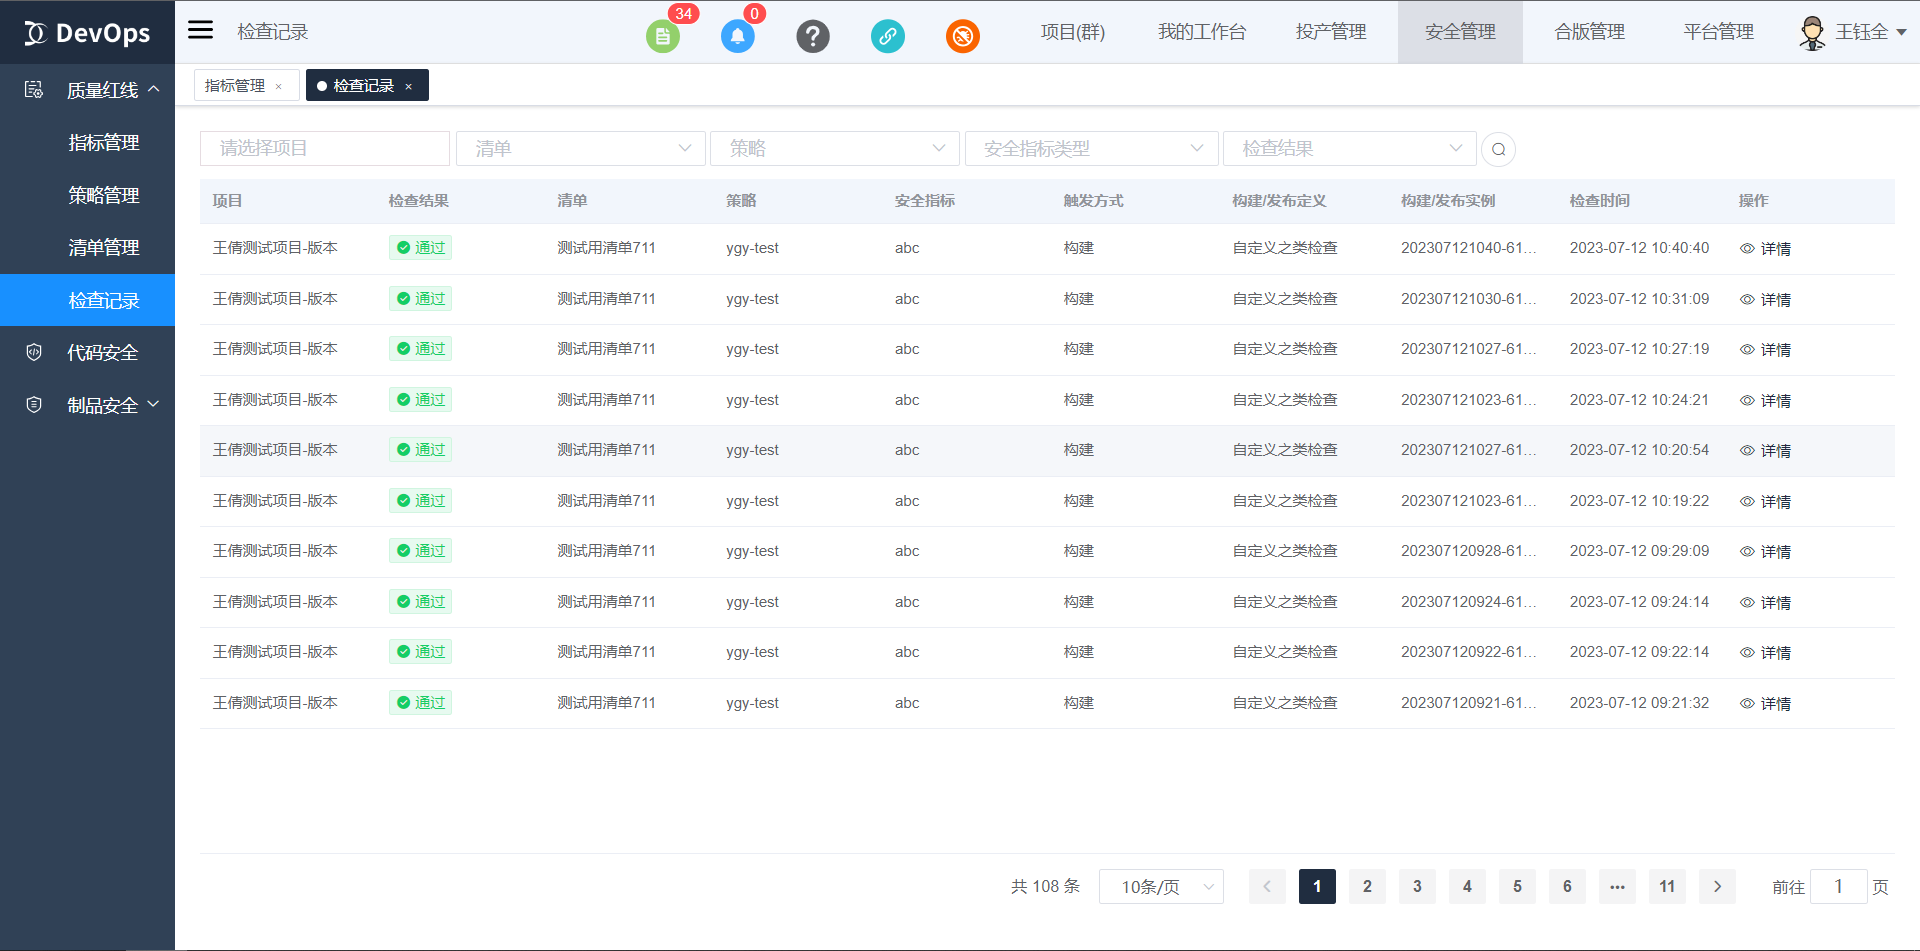
Task: Click the help question mark icon
Action: pos(813,36)
